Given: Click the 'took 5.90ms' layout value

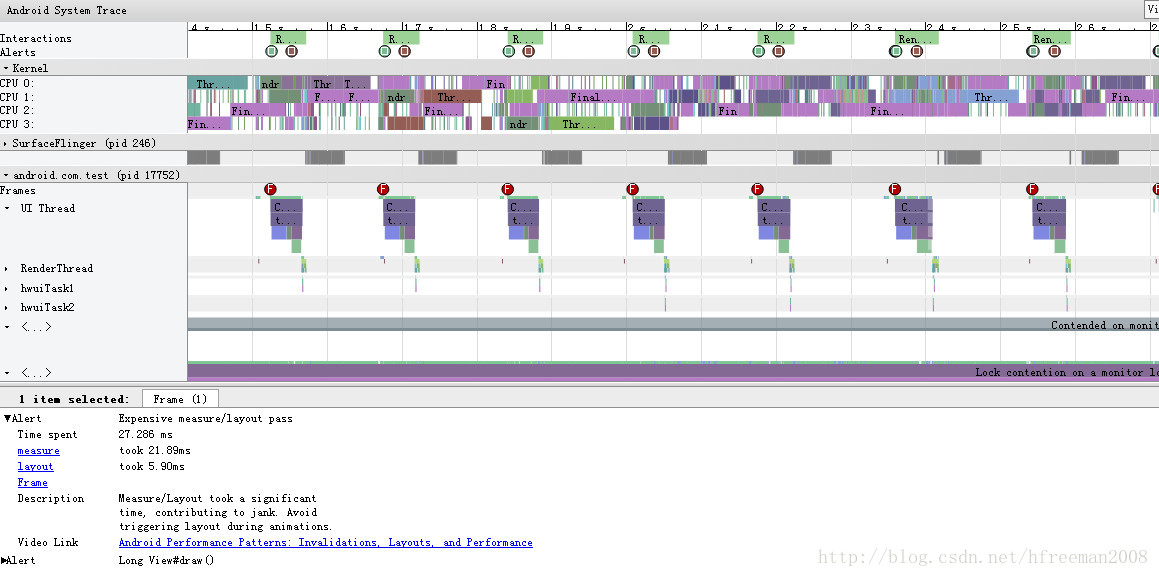Looking at the screenshot, I should (152, 466).
